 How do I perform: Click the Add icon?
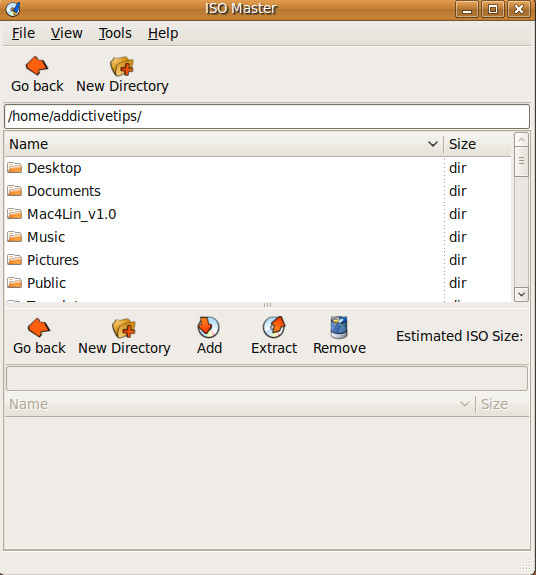click(209, 327)
